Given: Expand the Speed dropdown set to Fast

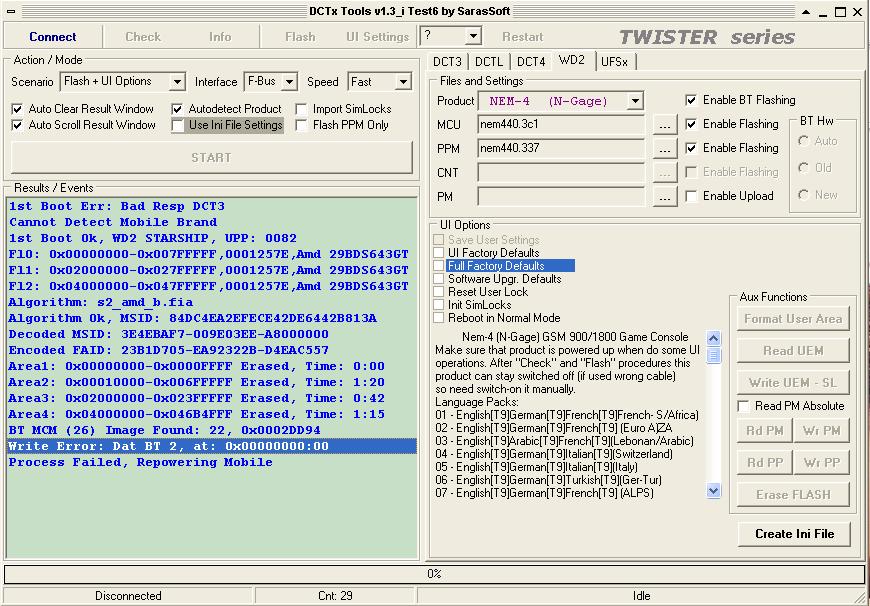Looking at the screenshot, I should tap(403, 82).
